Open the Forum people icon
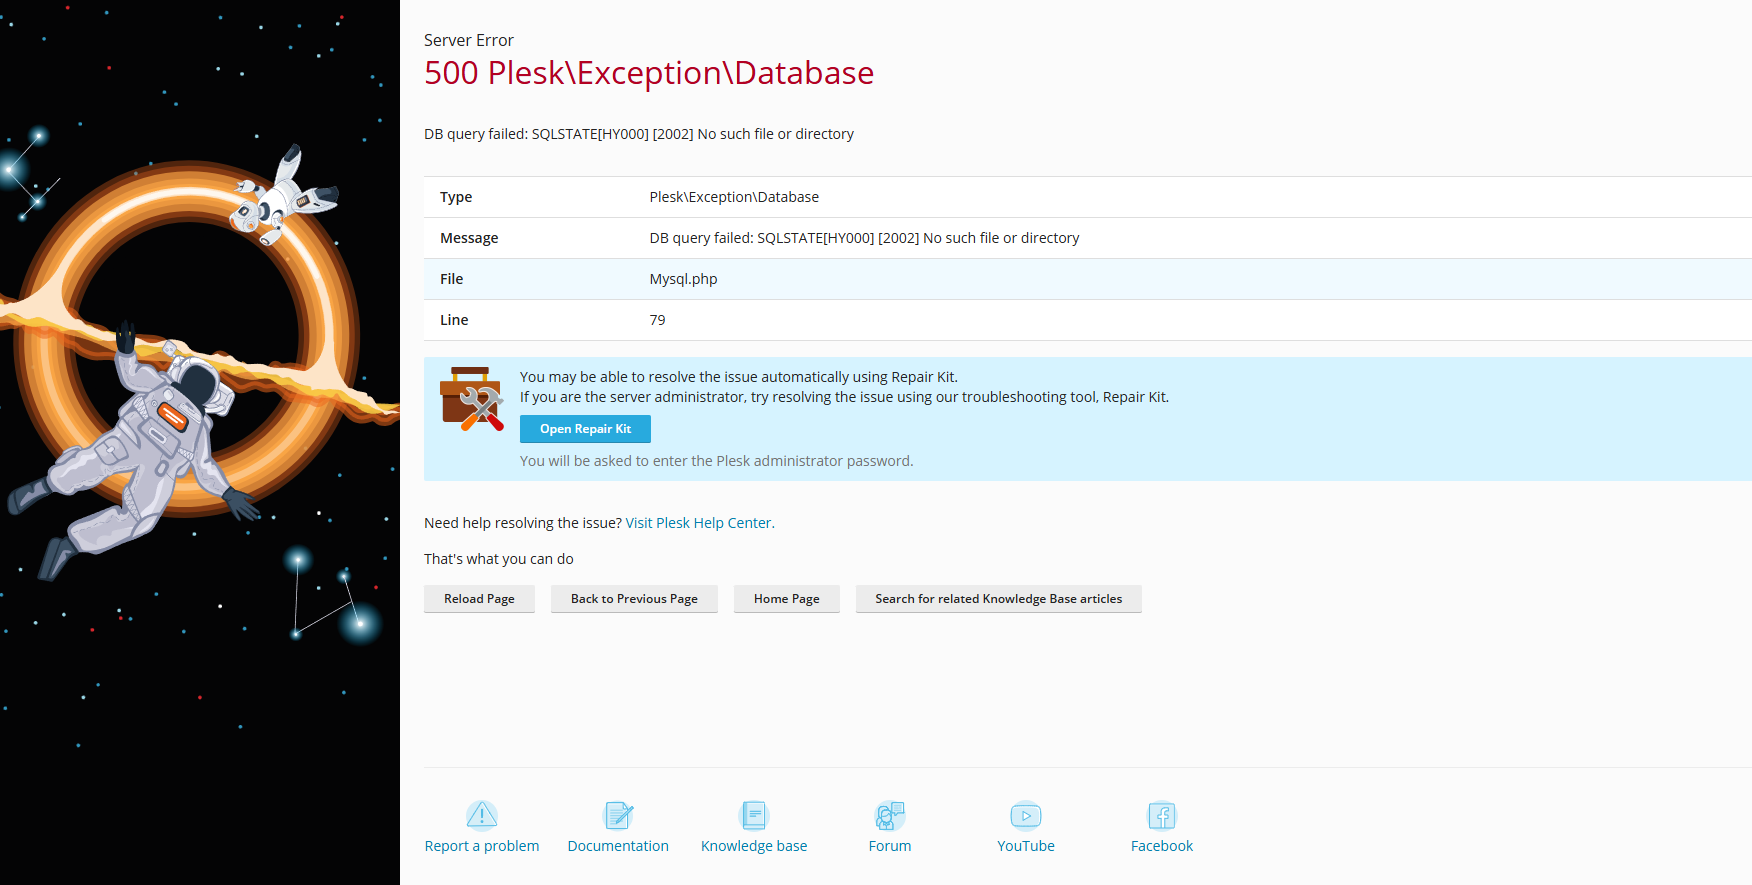 (890, 816)
